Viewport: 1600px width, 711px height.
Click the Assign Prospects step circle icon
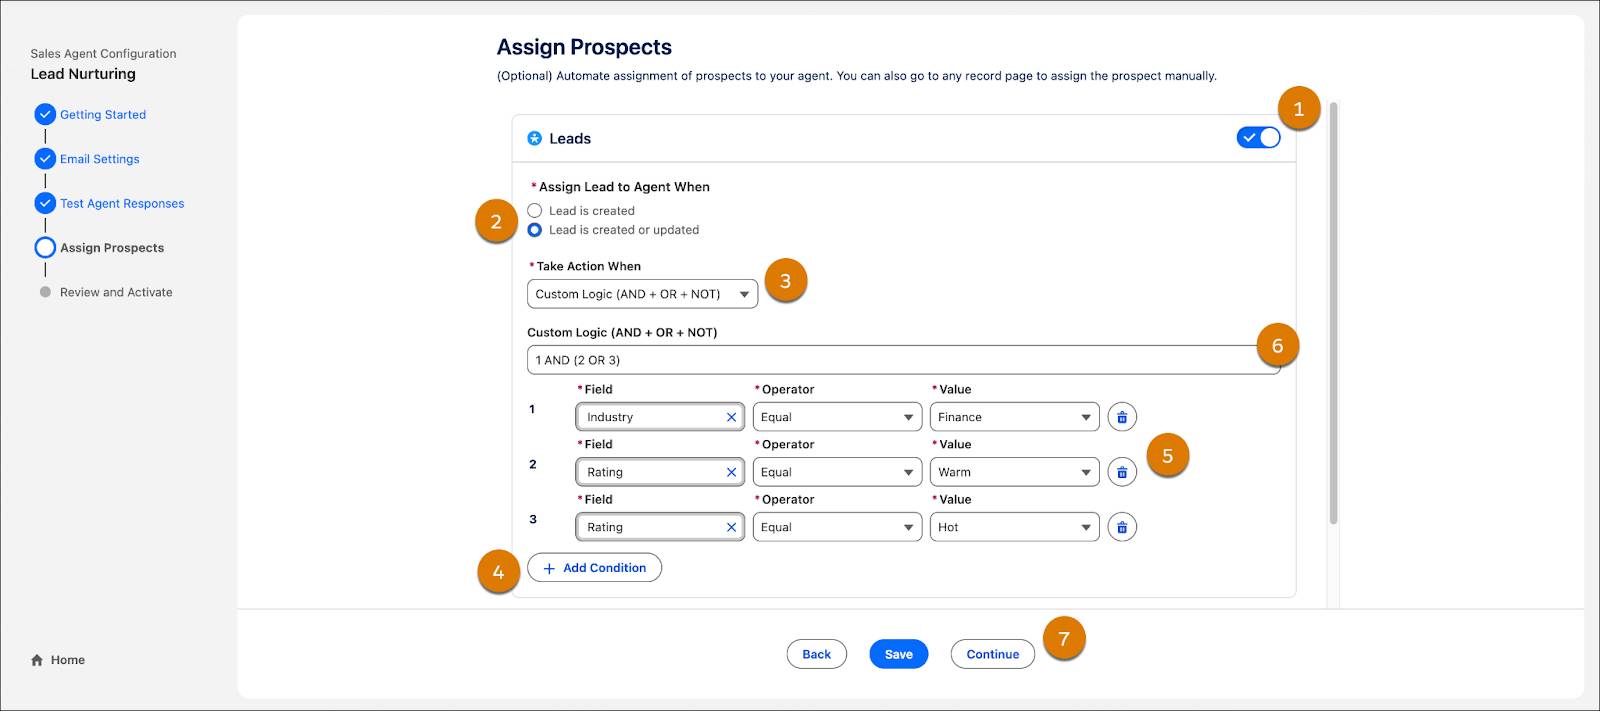coord(45,247)
